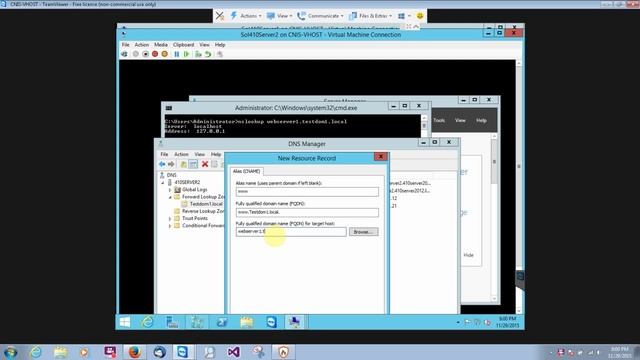Click the green Revert arrow in VM toolbar

click(x=208, y=54)
